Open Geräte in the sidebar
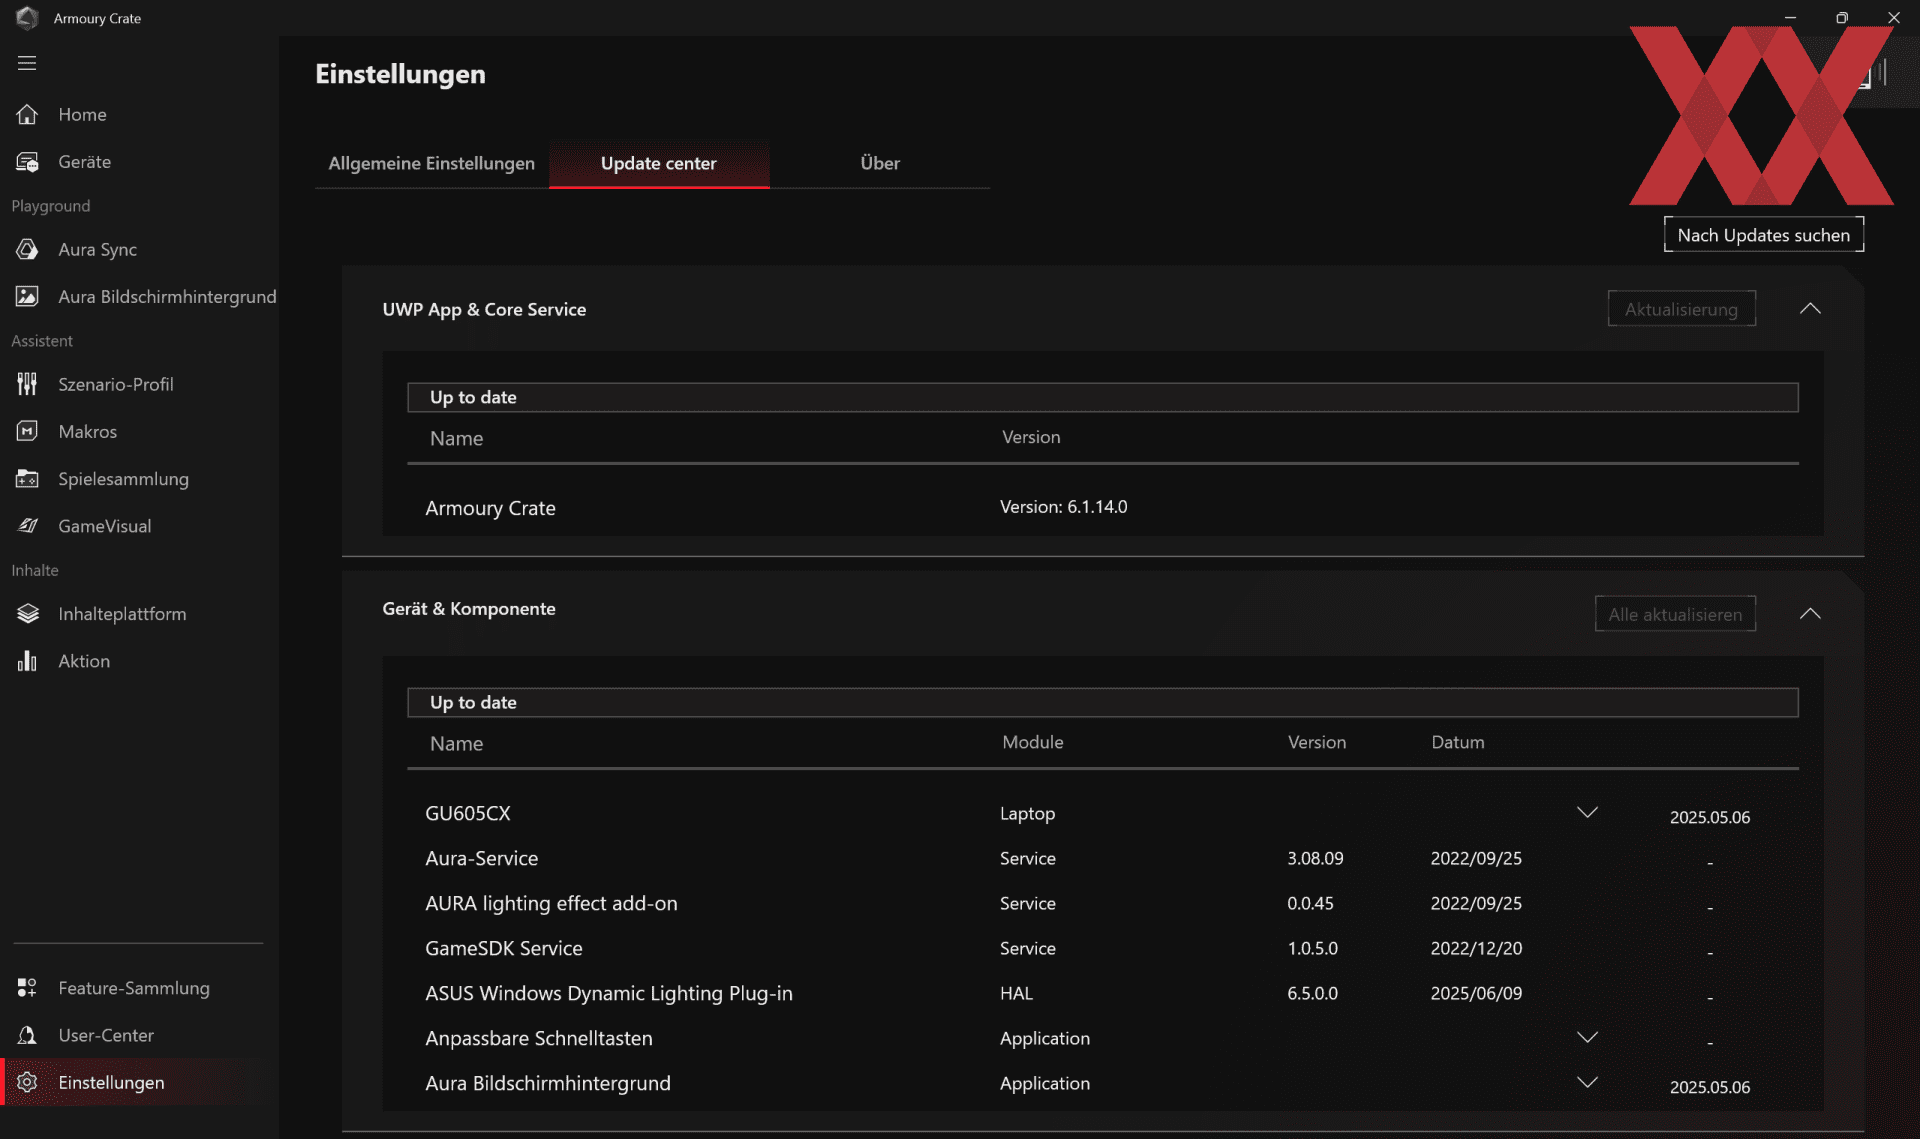The height and width of the screenshot is (1139, 1920). [x=84, y=162]
